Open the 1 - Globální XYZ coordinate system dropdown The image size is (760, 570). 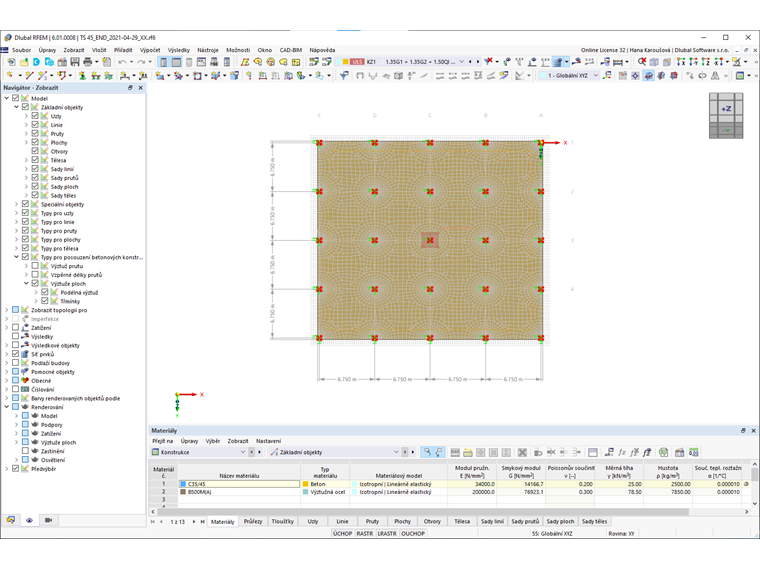click(x=596, y=75)
